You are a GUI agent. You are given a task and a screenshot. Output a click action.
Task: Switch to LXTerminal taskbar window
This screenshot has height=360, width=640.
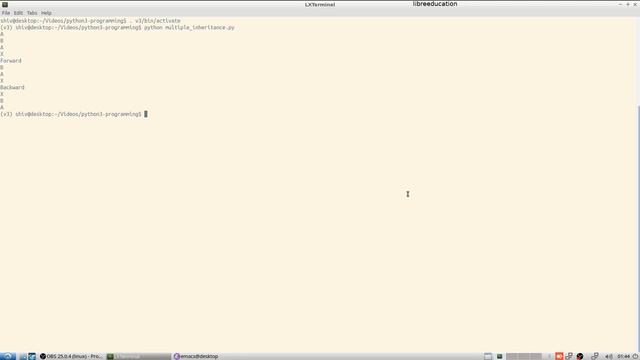coord(138,356)
